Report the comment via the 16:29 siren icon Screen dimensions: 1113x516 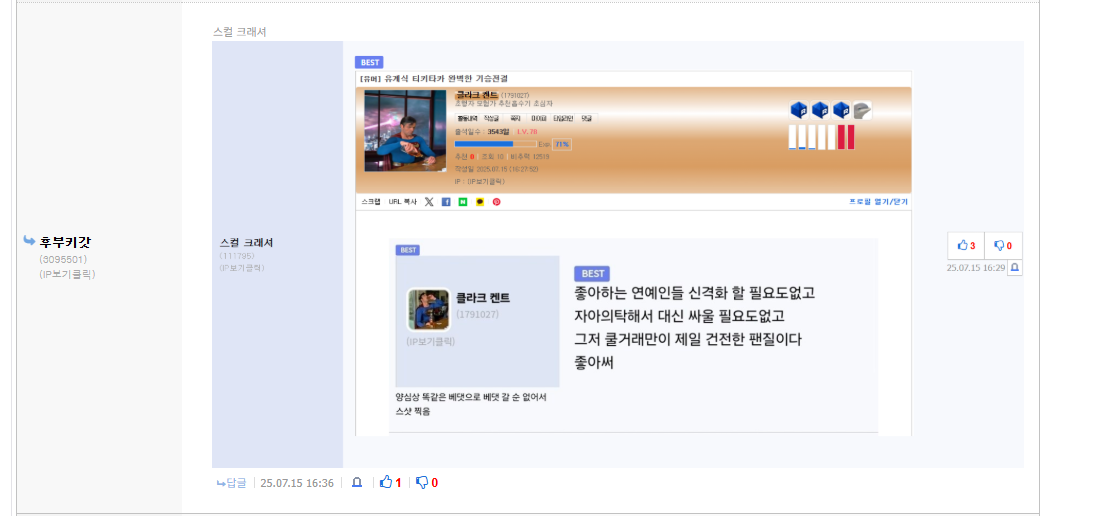pos(1015,268)
